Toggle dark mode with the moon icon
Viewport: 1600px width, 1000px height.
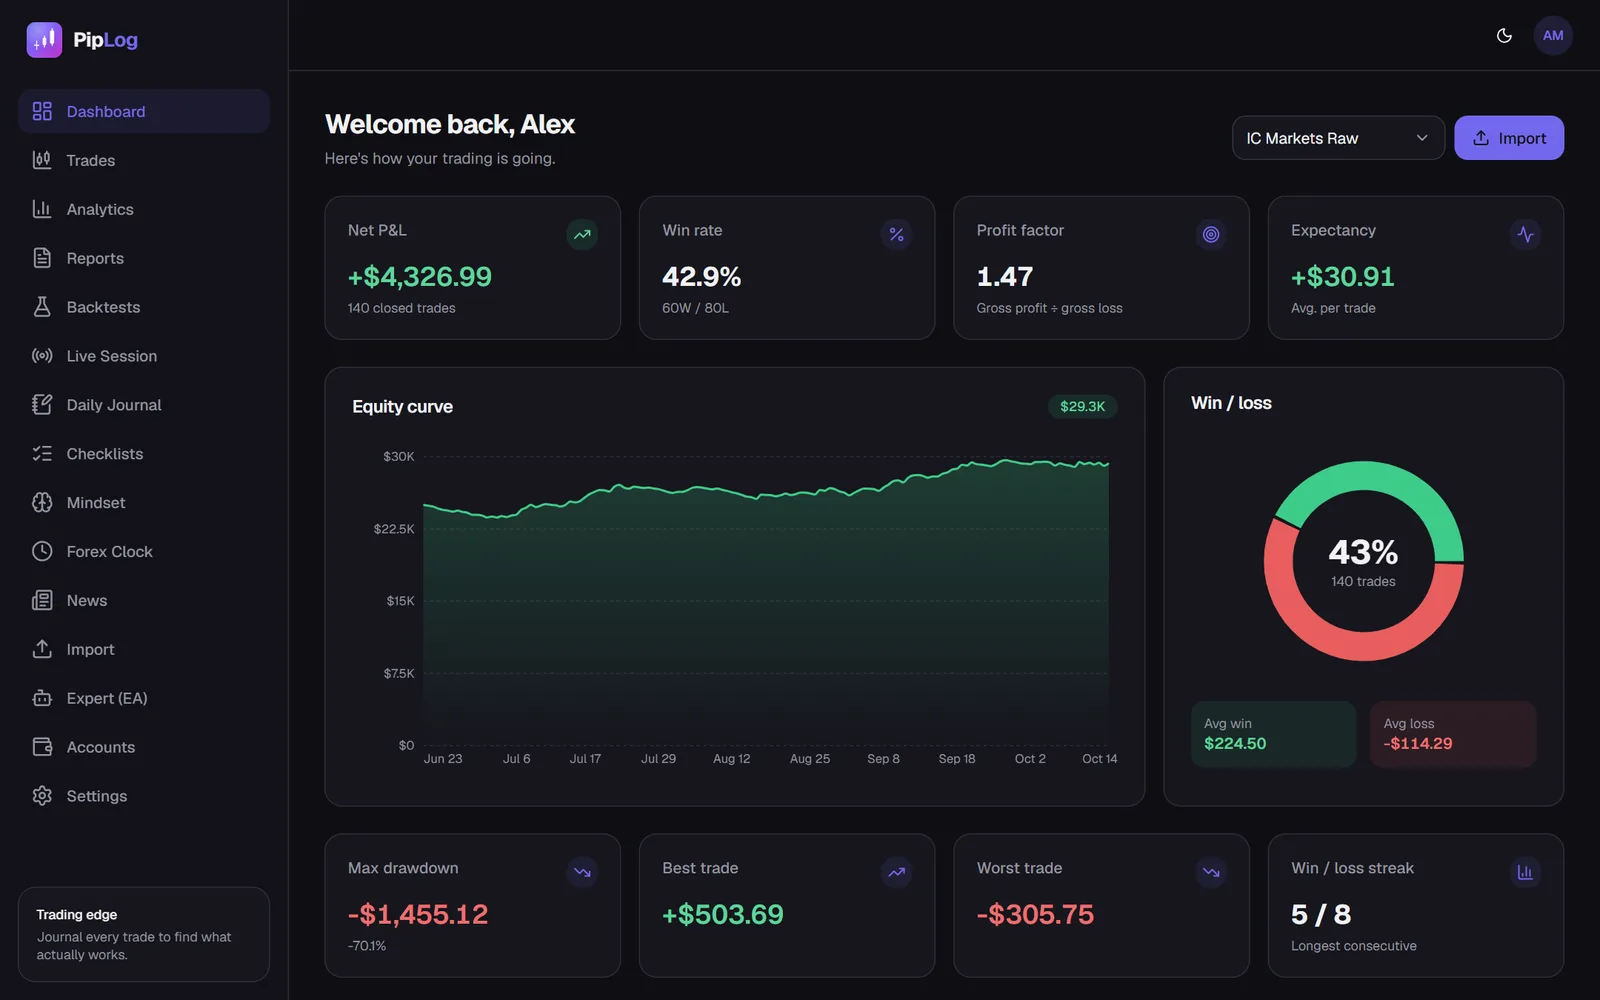pos(1504,36)
